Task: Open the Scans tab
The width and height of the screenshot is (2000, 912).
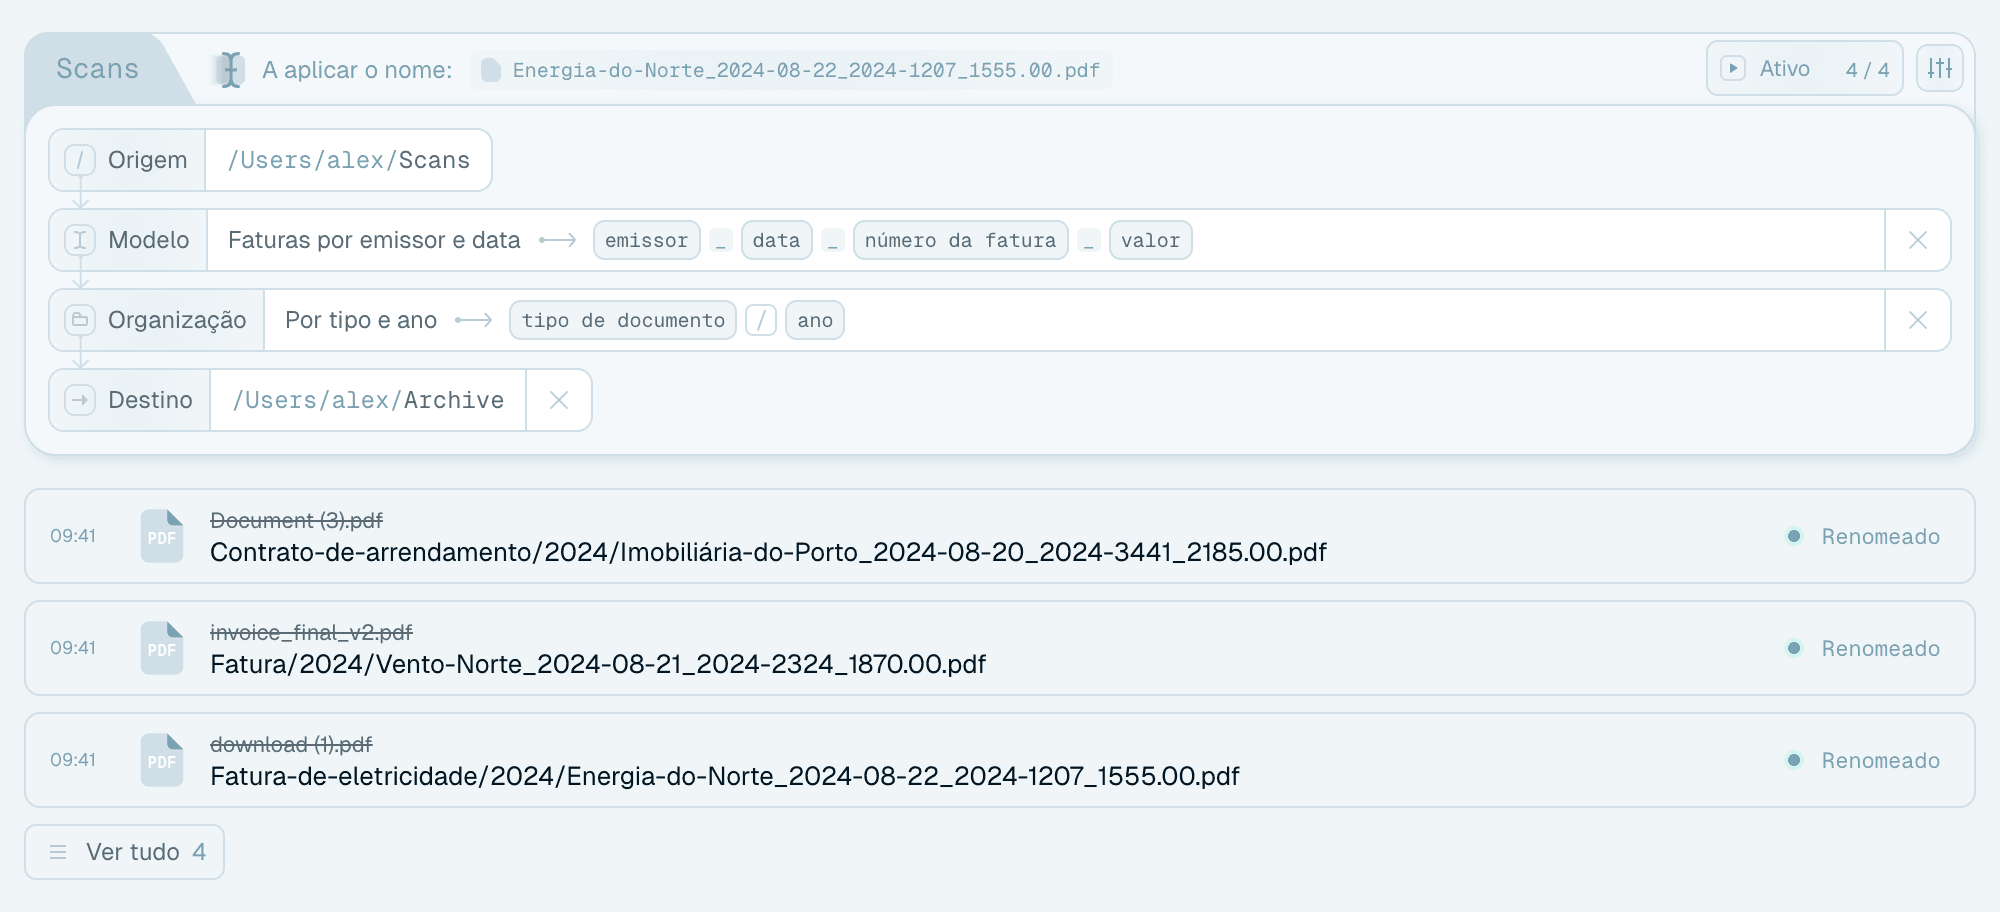Action: point(97,69)
